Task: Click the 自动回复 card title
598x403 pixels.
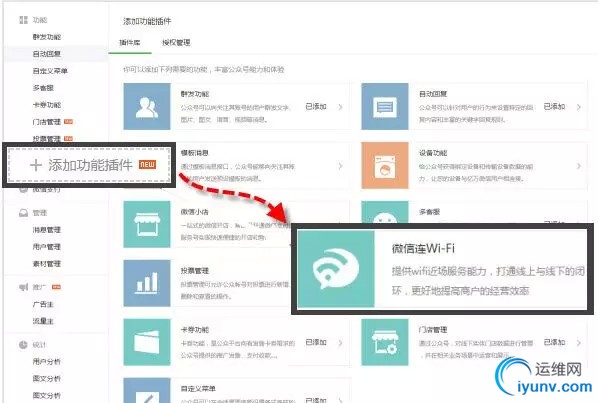Action: click(433, 93)
